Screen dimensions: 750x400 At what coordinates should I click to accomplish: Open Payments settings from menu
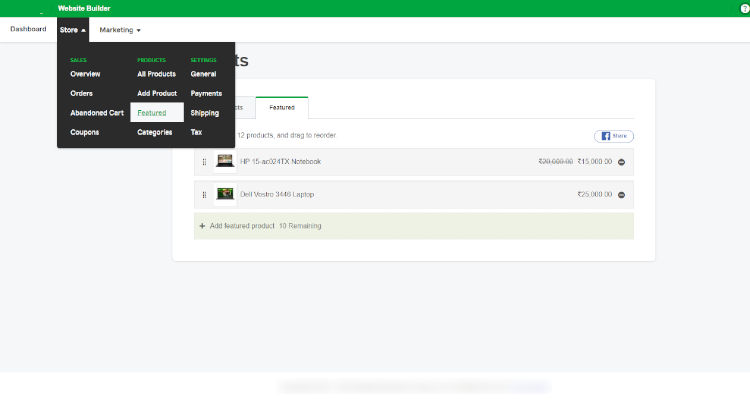click(x=206, y=93)
